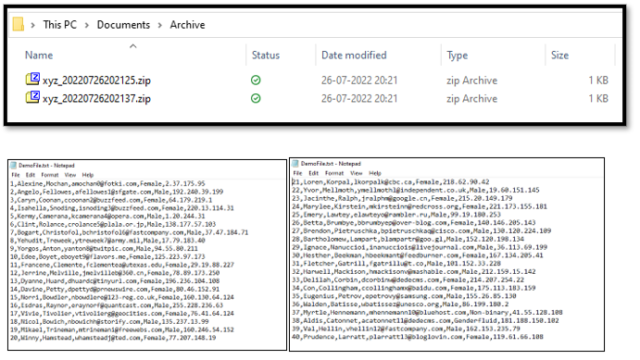Click 1 KB size of xyz_20220726202137.zip
Viewport: 640px width, 360px height.
[598, 99]
